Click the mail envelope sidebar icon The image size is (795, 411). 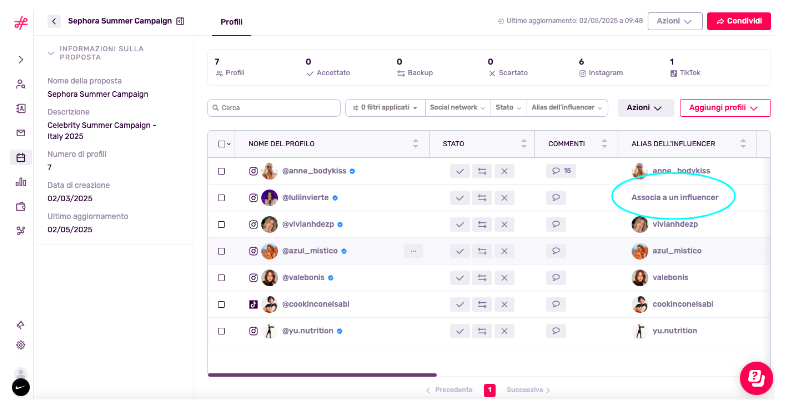pos(21,133)
